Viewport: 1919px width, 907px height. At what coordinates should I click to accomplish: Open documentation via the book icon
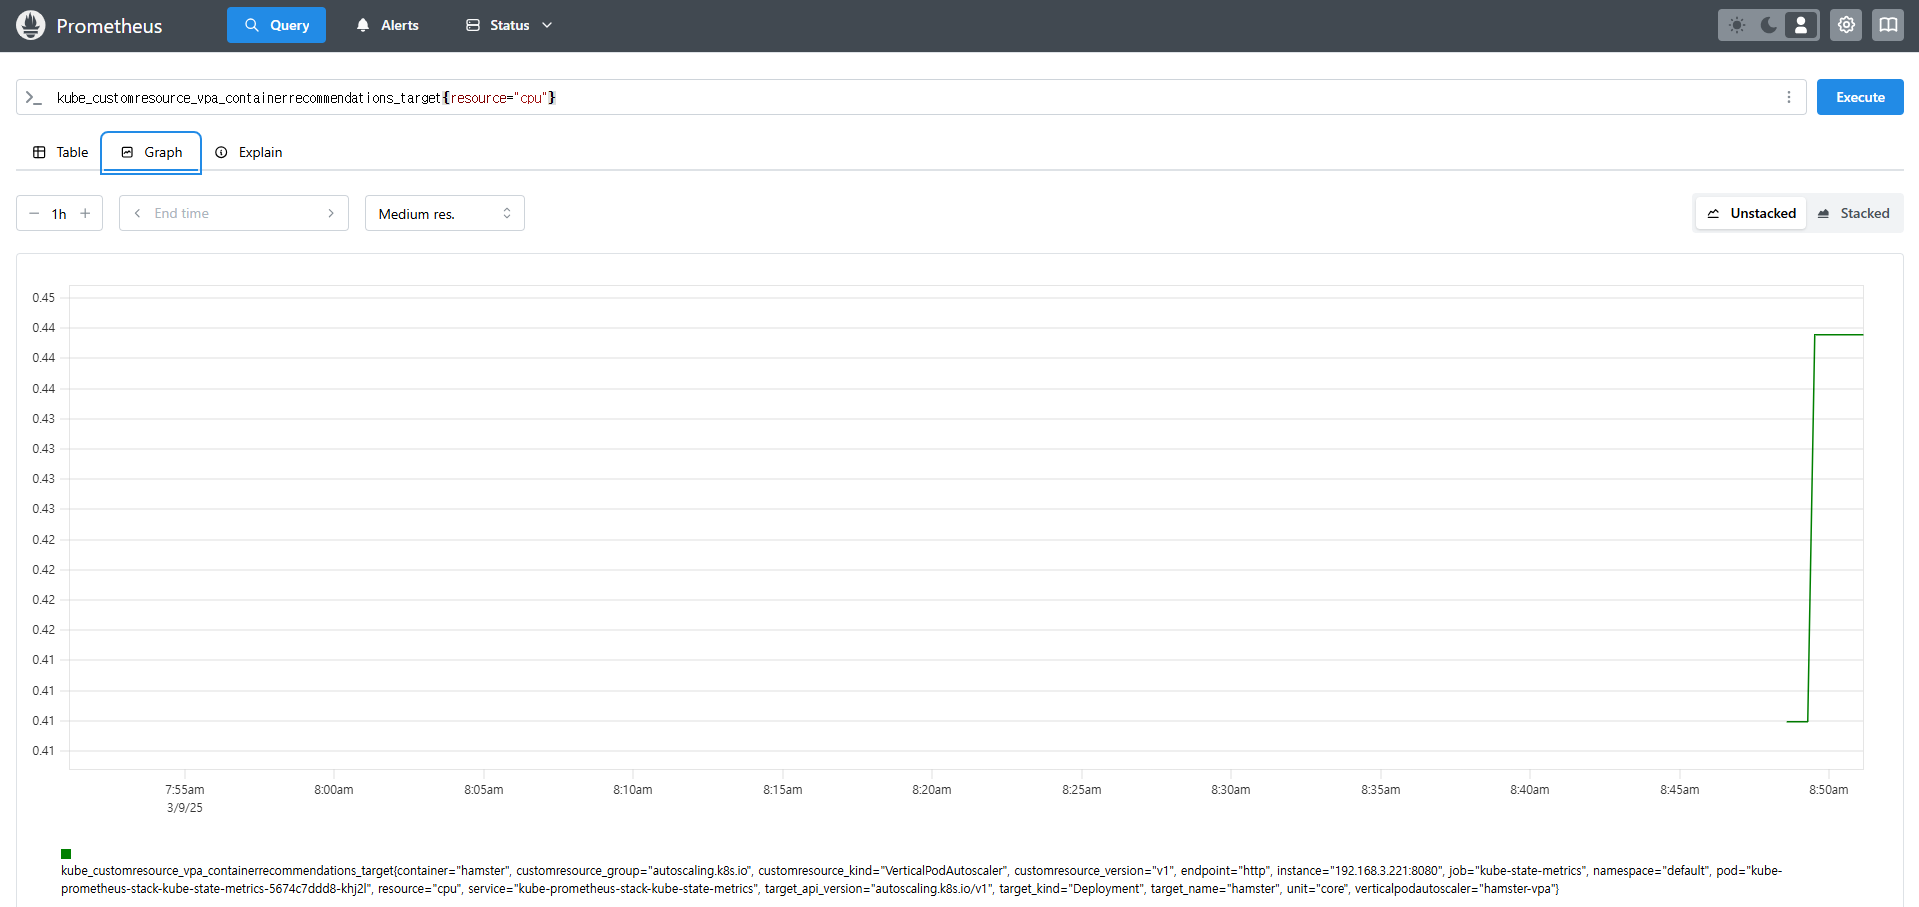pyautogui.click(x=1888, y=25)
